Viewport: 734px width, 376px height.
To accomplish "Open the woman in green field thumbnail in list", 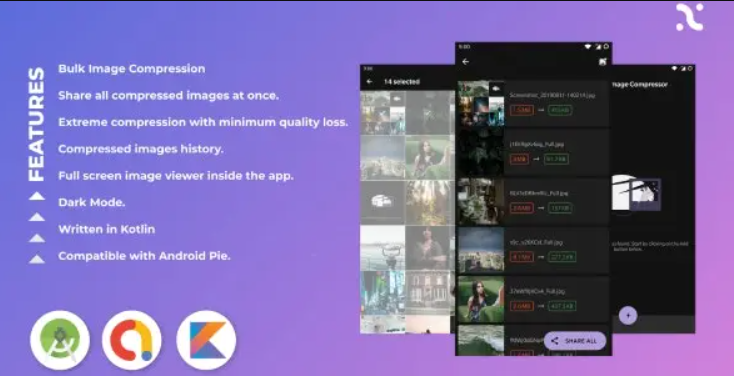I will tap(481, 299).
